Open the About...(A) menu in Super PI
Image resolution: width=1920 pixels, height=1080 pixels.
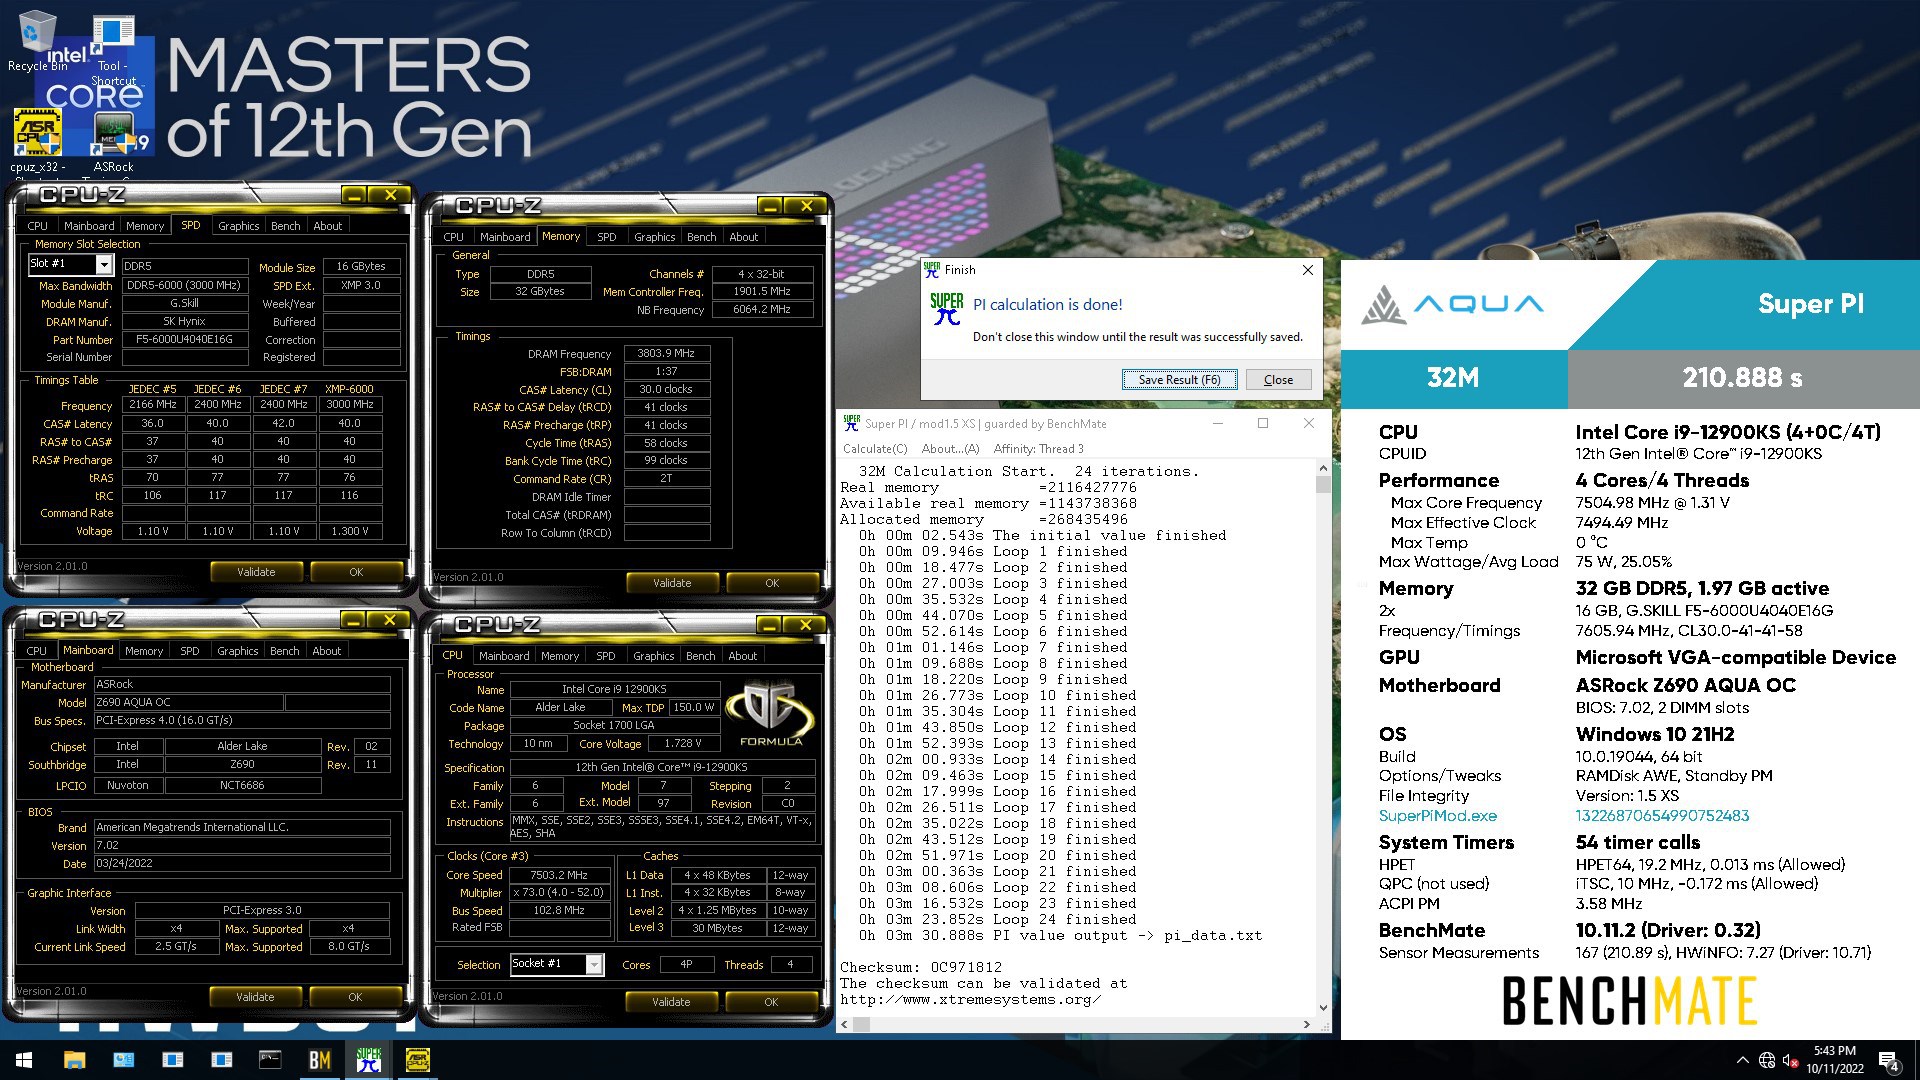pyautogui.click(x=950, y=449)
